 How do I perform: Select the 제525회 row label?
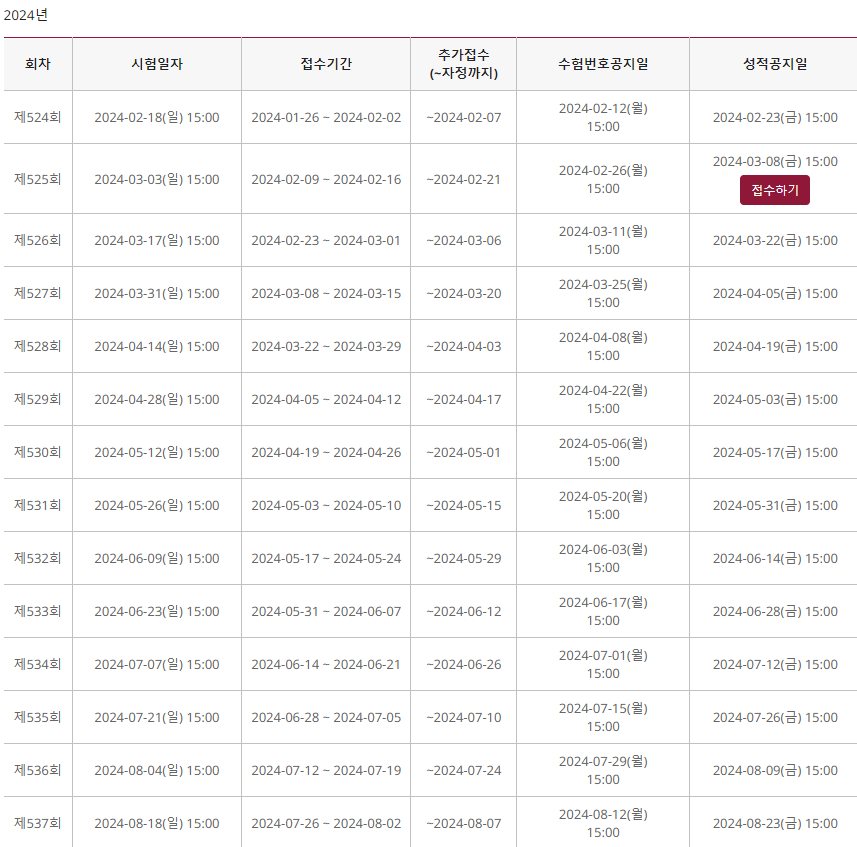point(38,179)
